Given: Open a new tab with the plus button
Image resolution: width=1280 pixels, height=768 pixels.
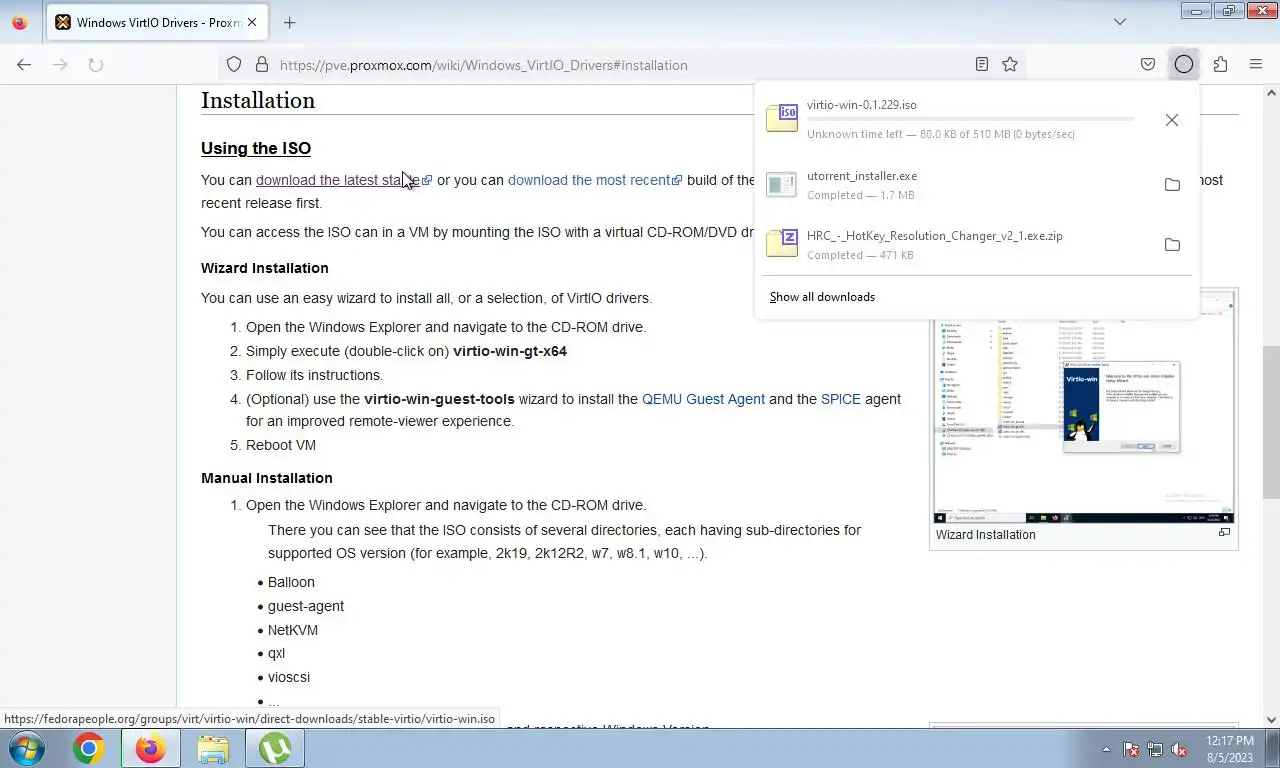Looking at the screenshot, I should pyautogui.click(x=289, y=22).
